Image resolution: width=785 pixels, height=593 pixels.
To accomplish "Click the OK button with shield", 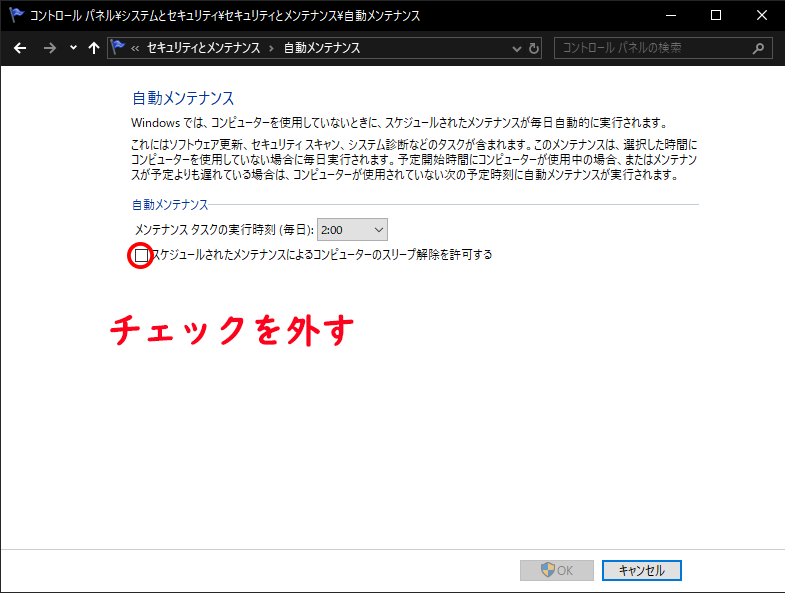I will [x=557, y=570].
